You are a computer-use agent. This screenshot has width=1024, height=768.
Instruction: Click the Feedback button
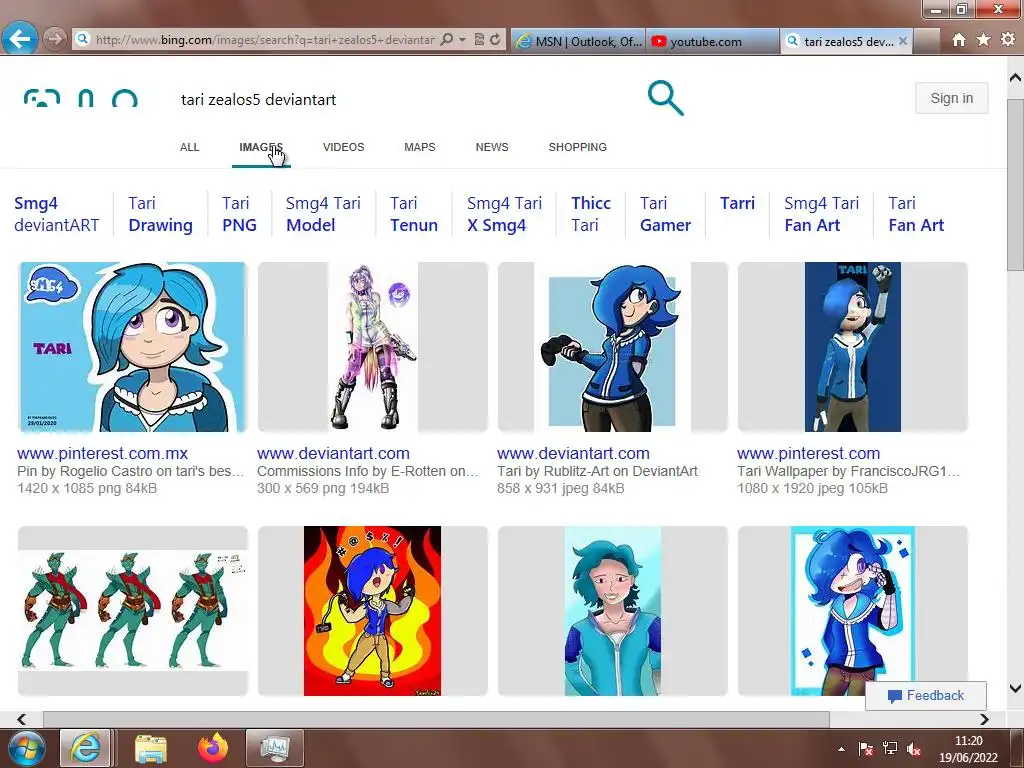926,696
